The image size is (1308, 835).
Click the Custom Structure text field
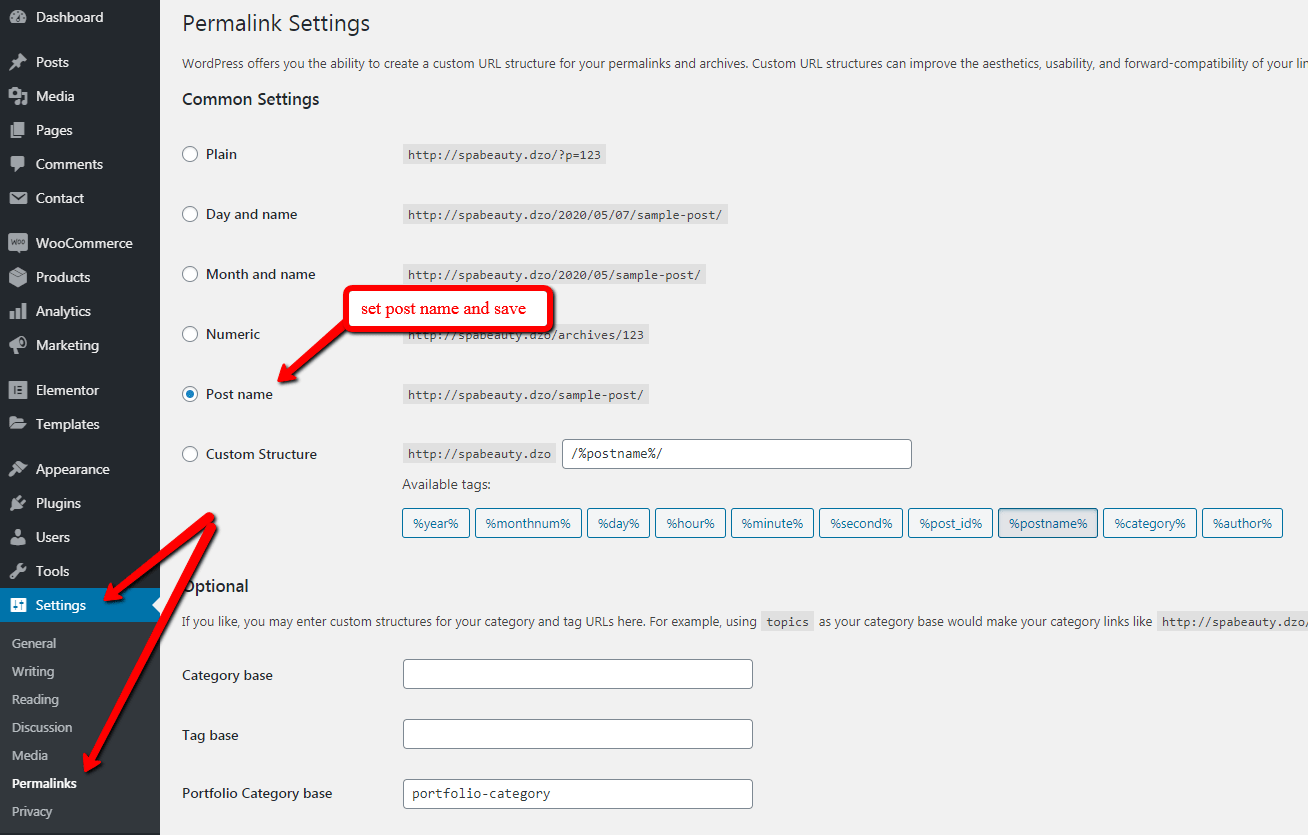736,453
